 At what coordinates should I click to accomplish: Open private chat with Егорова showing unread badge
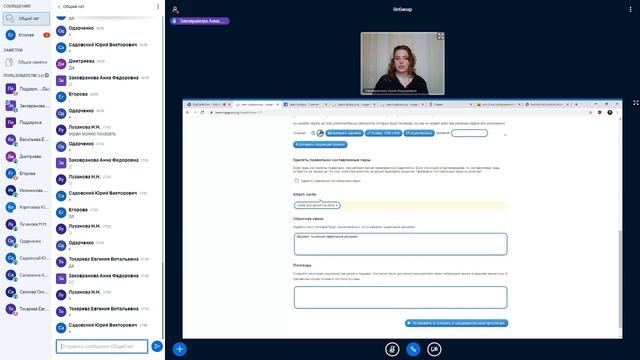pyautogui.click(x=27, y=35)
